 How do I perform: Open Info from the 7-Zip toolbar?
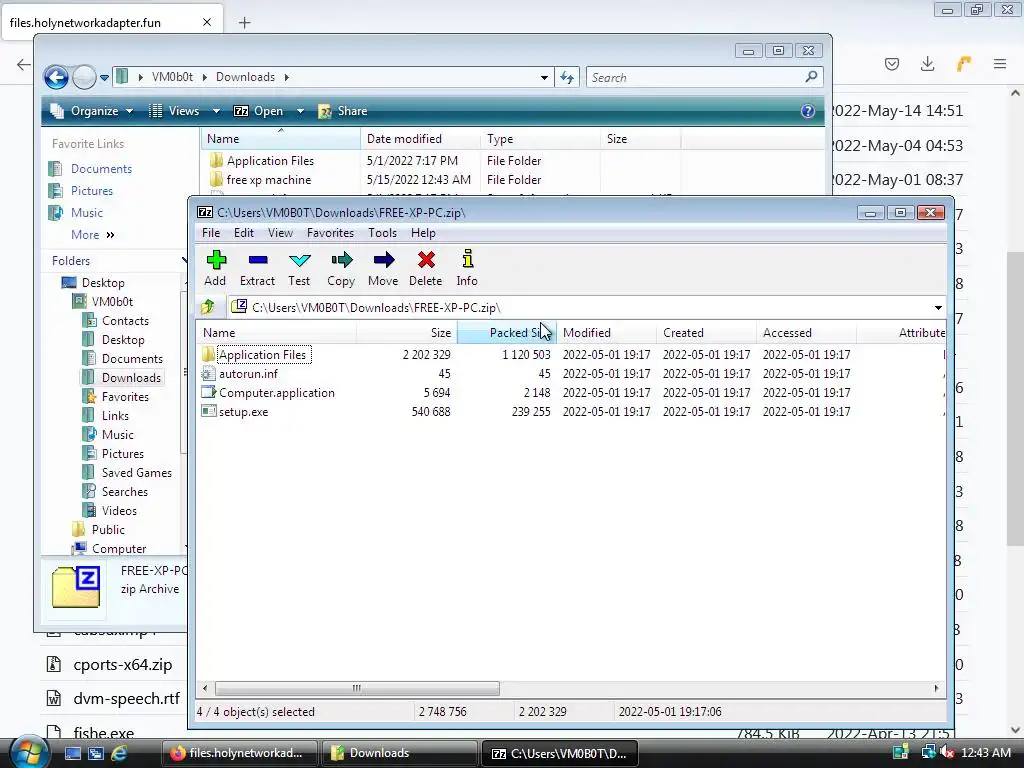point(467,268)
